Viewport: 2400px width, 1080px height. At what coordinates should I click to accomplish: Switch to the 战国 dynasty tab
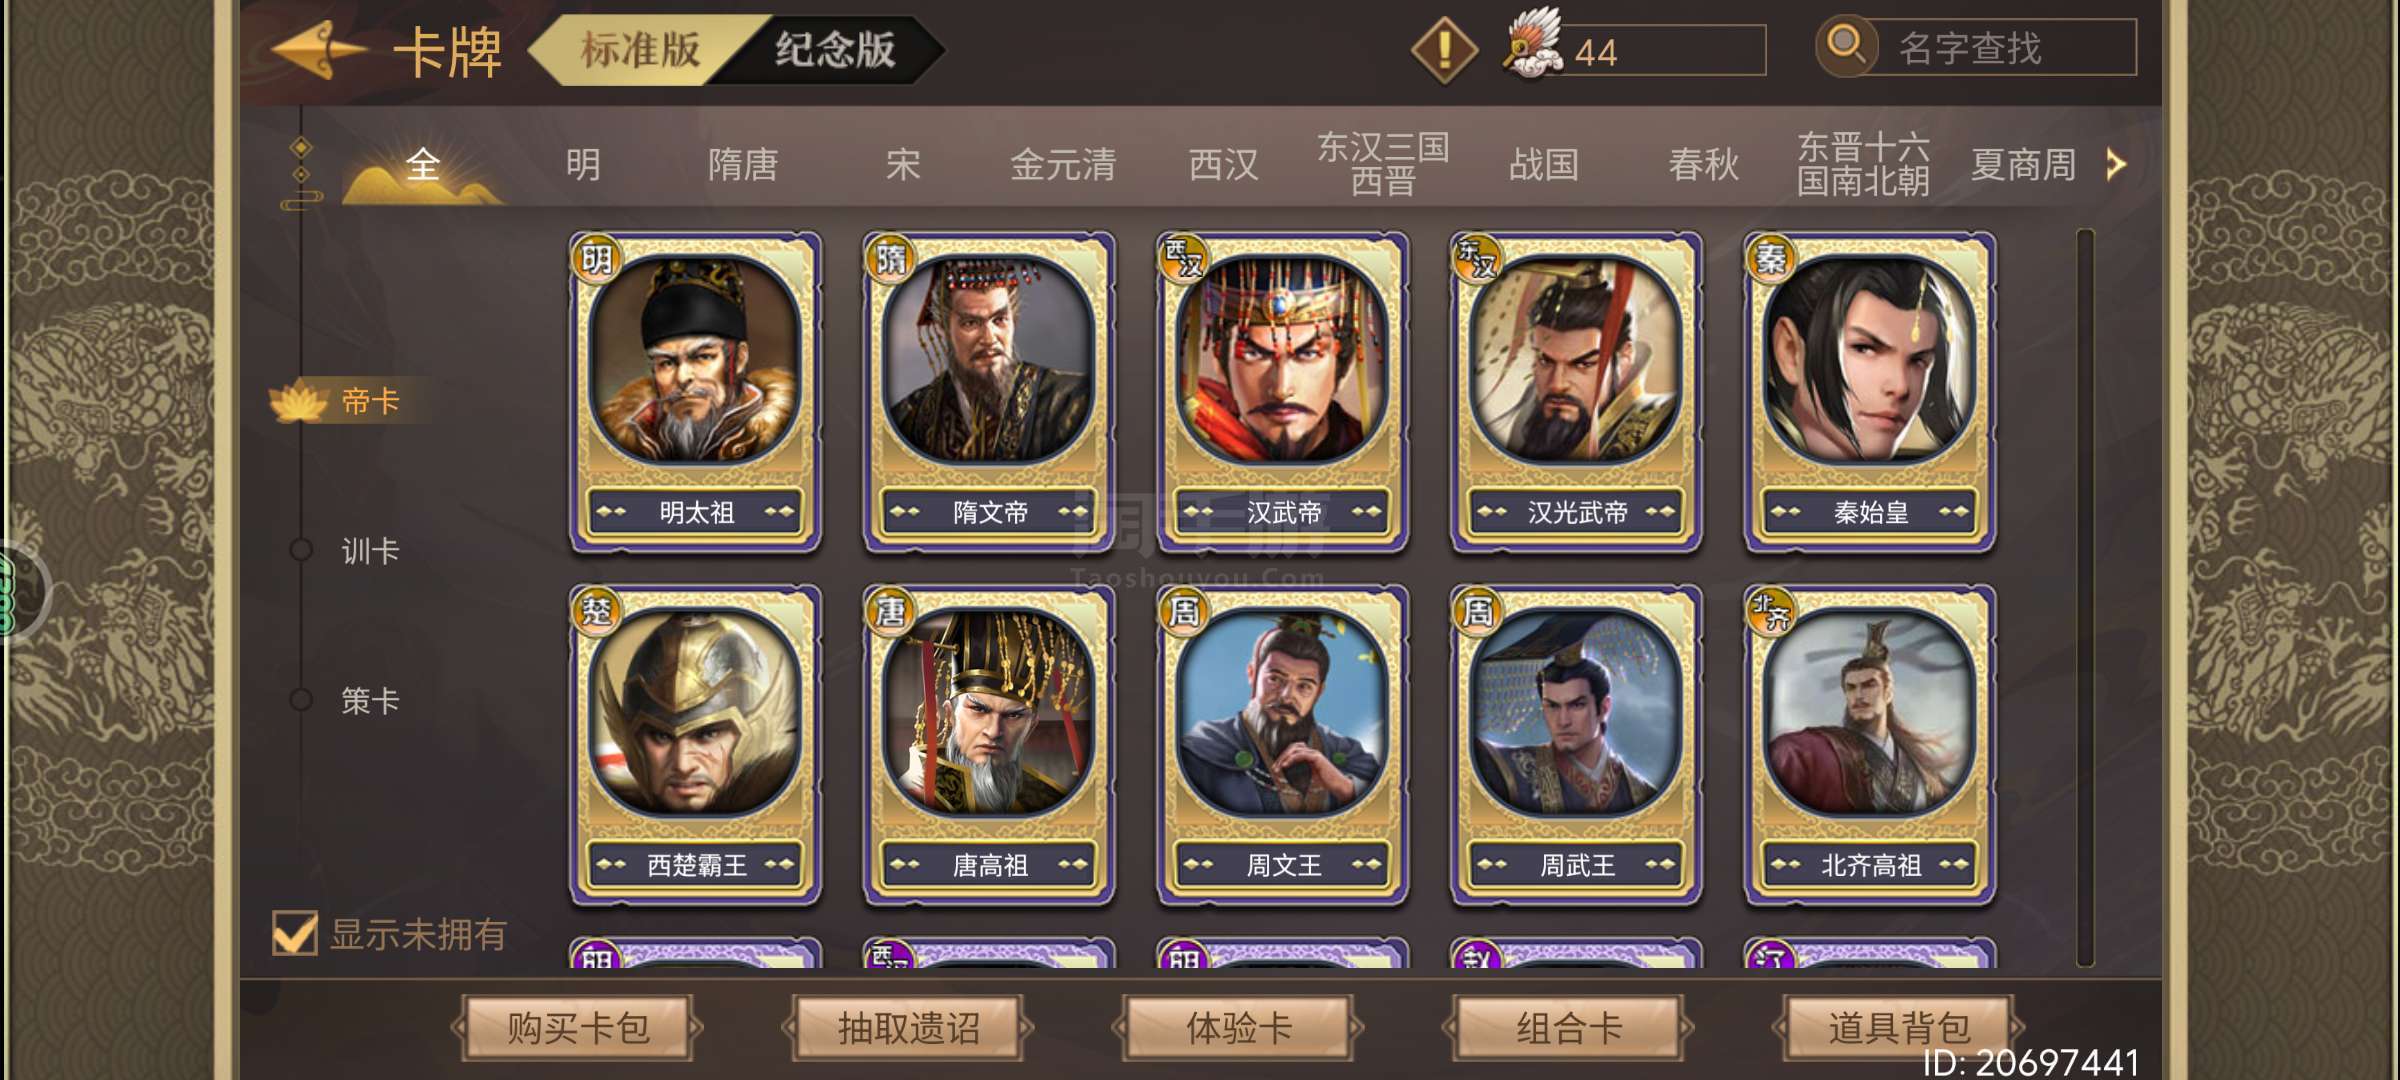coord(1543,165)
